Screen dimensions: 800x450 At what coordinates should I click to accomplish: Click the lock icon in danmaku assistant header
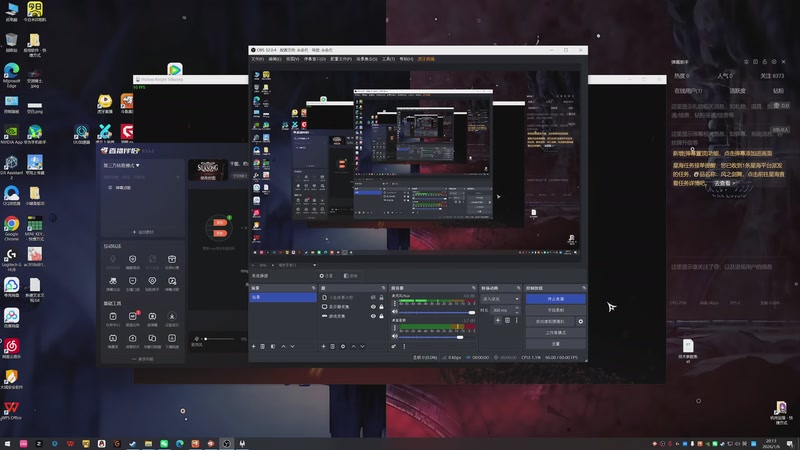tap(765, 62)
